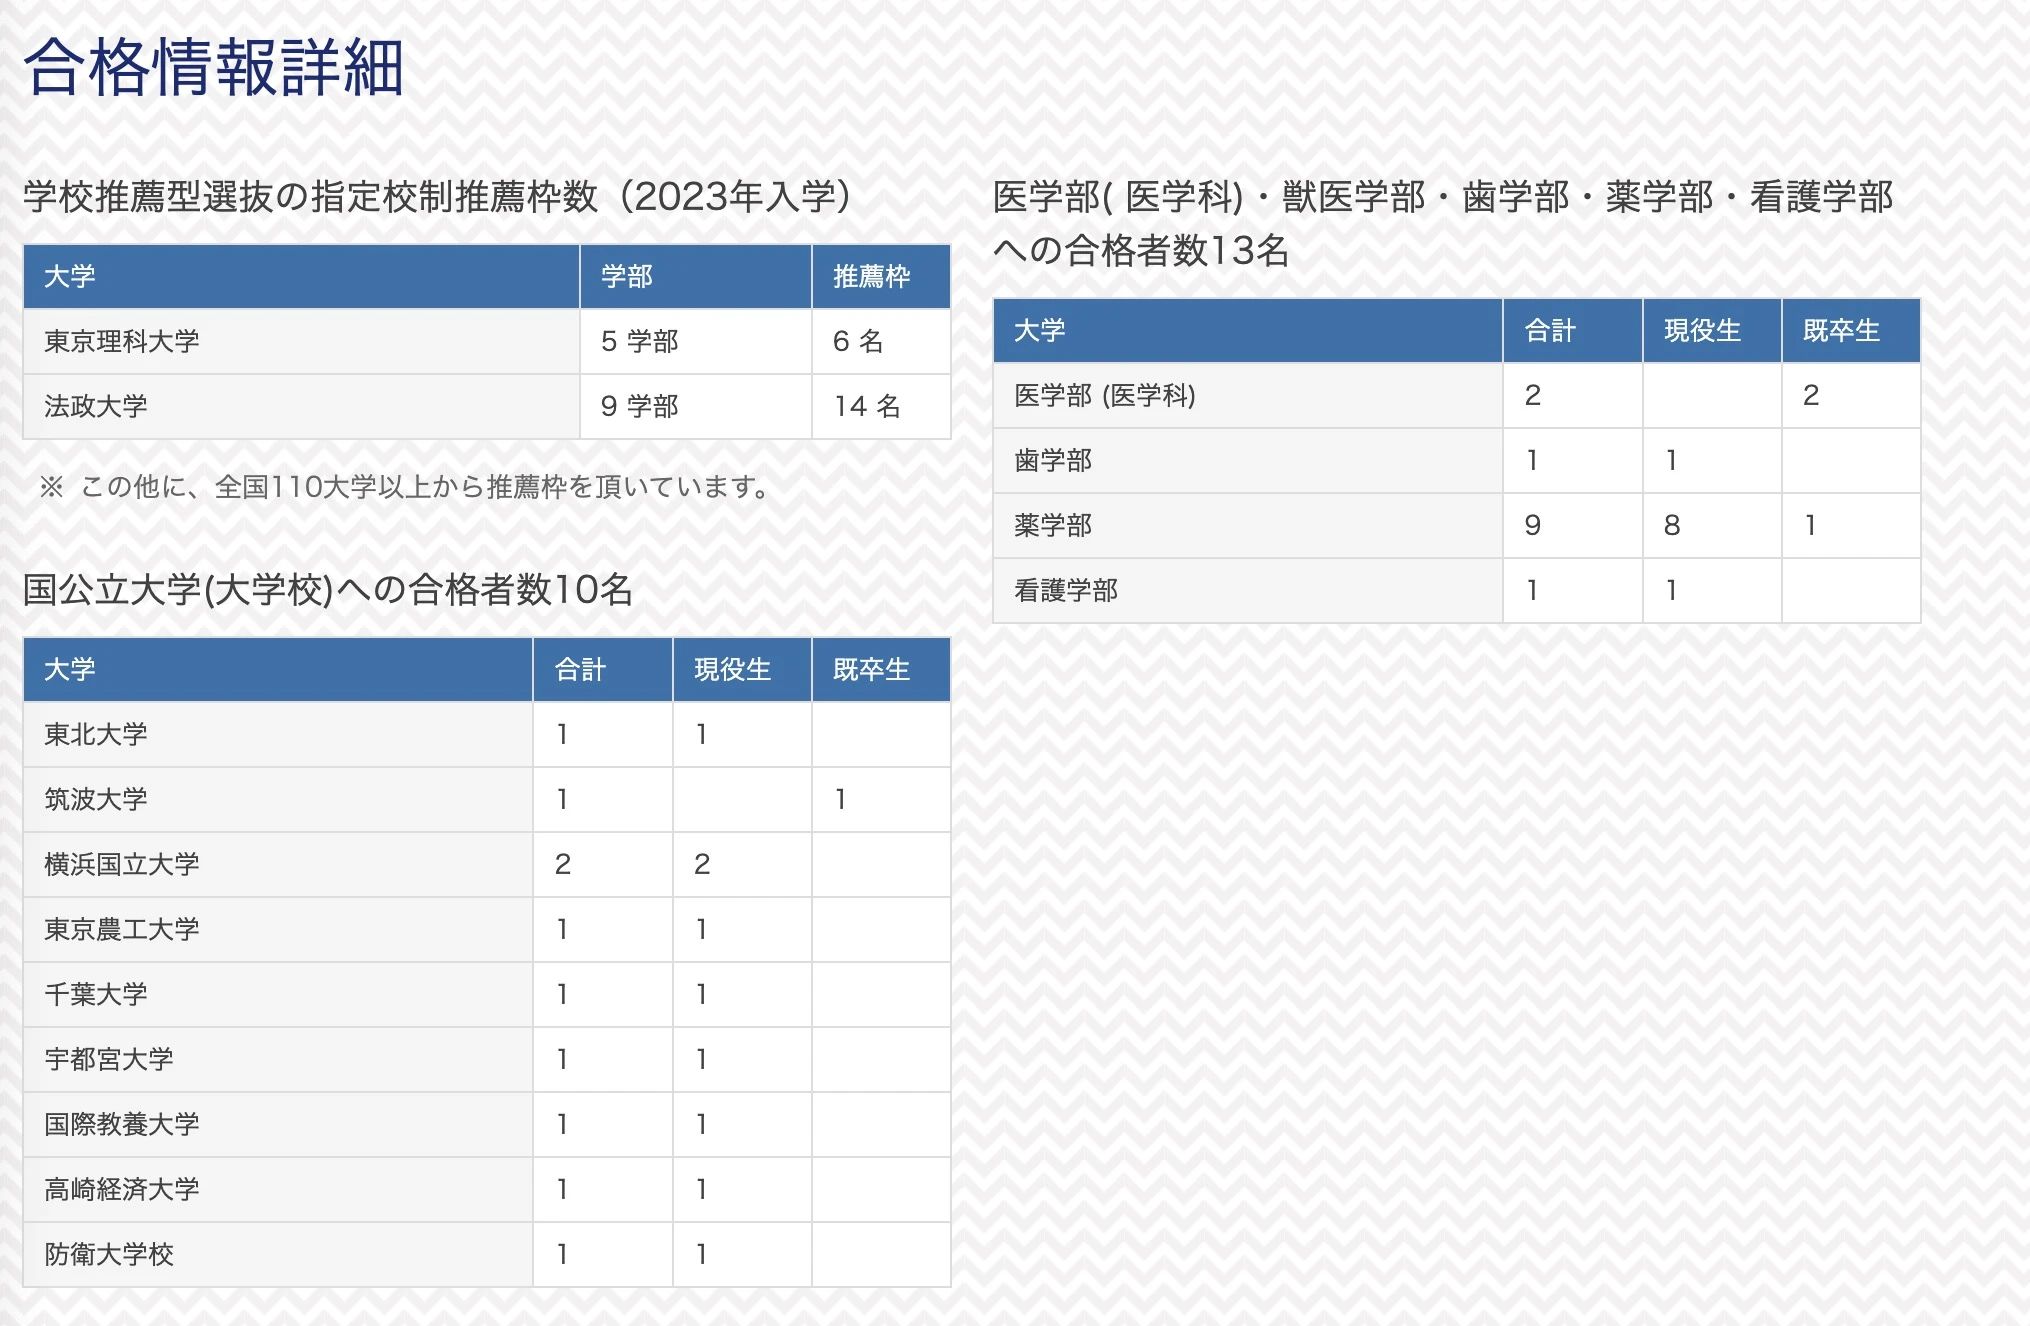The width and height of the screenshot is (2030, 1326).
Task: Select the 千葉大学 row name
Action: 96,995
